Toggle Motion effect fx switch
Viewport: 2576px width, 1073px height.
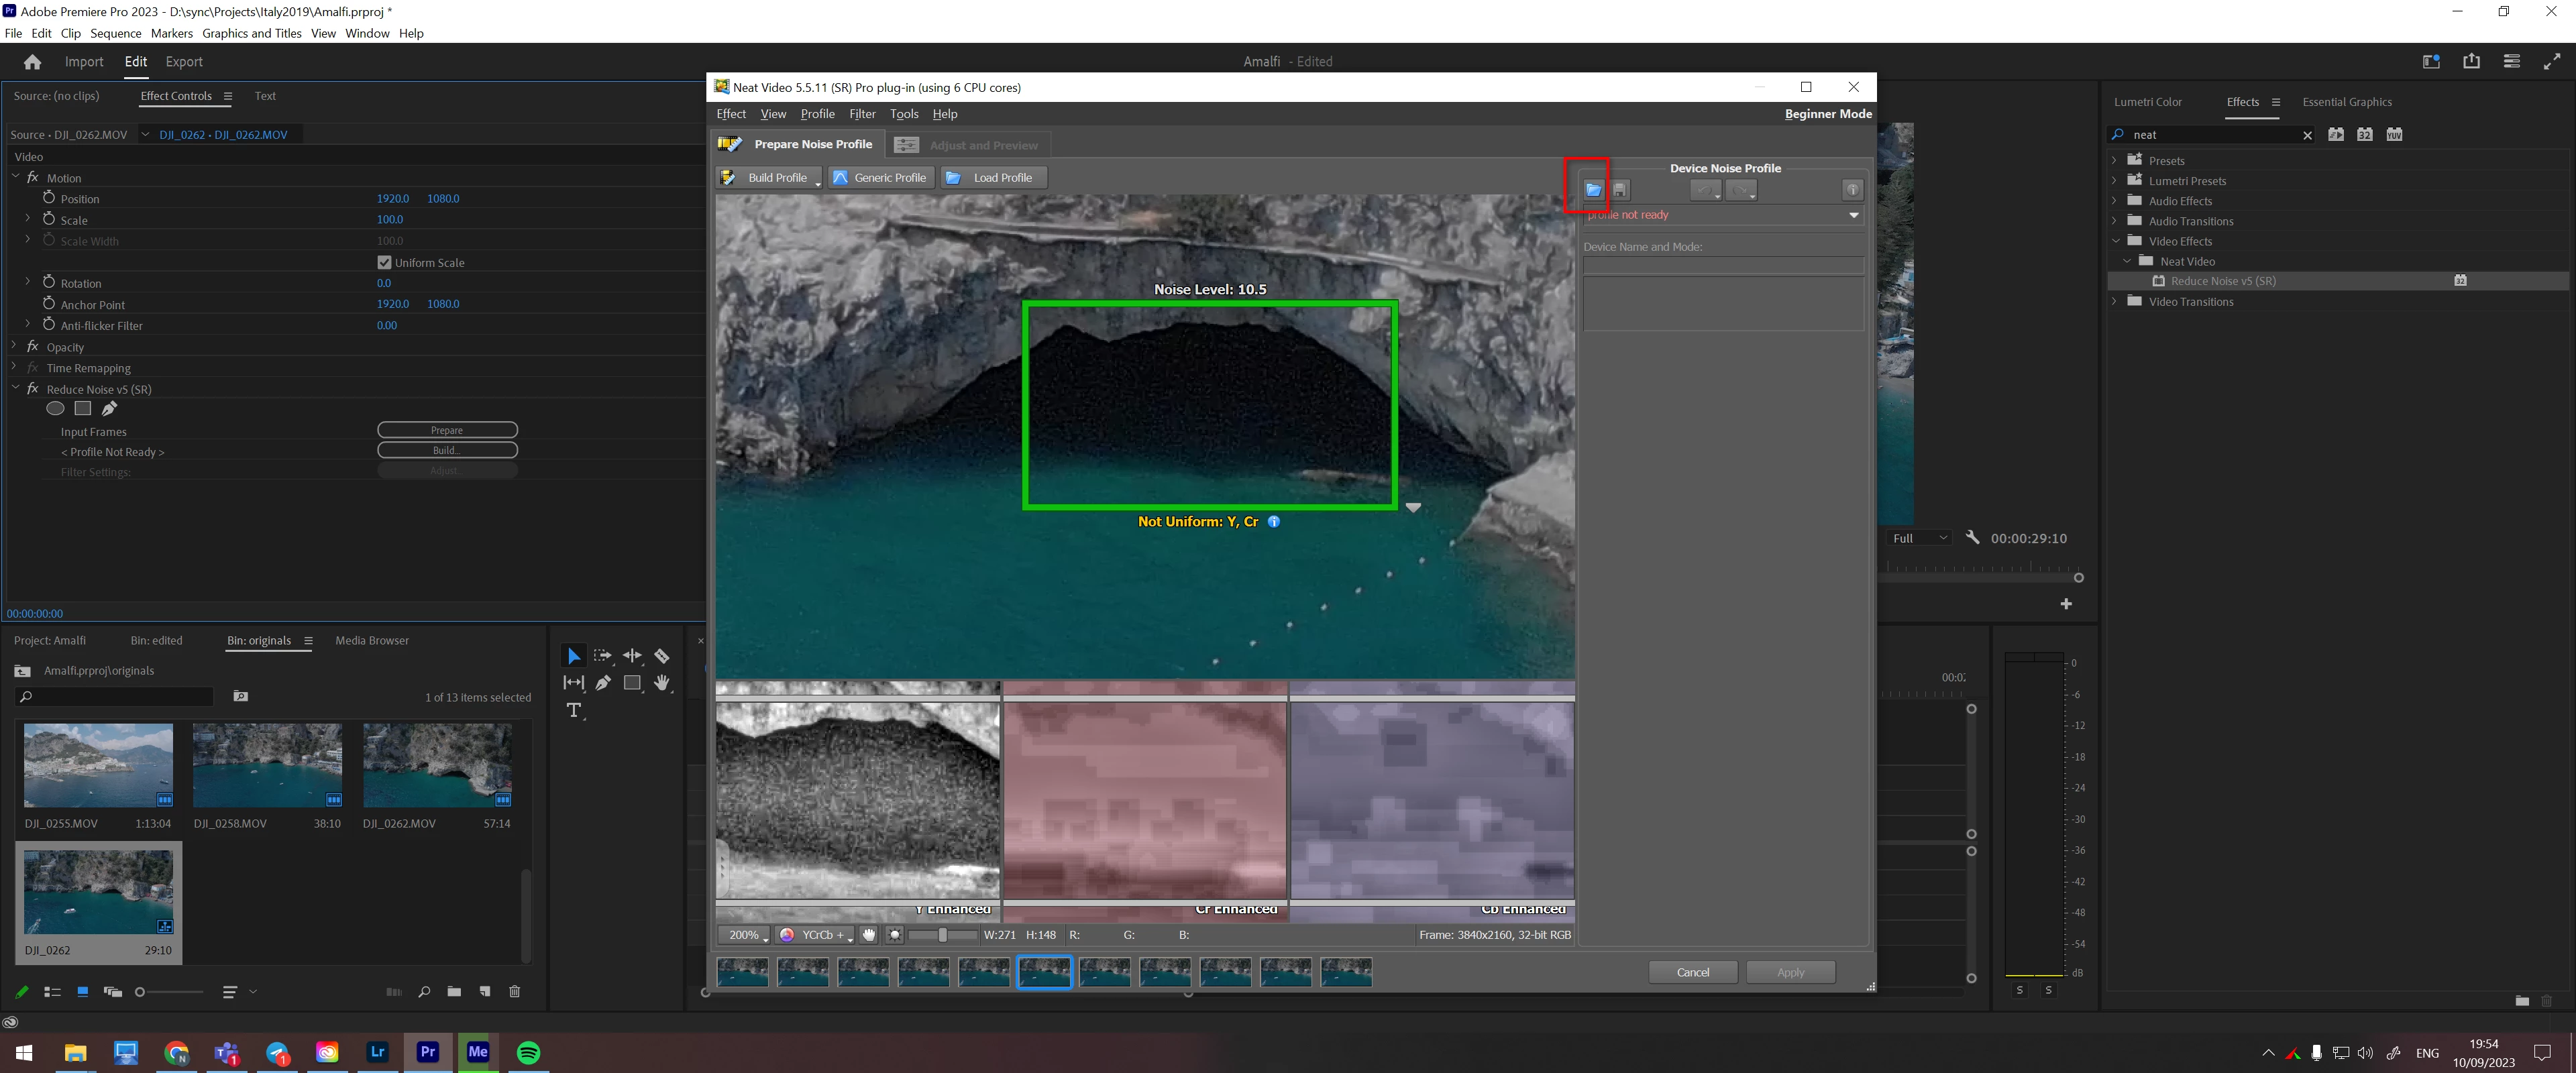point(33,178)
